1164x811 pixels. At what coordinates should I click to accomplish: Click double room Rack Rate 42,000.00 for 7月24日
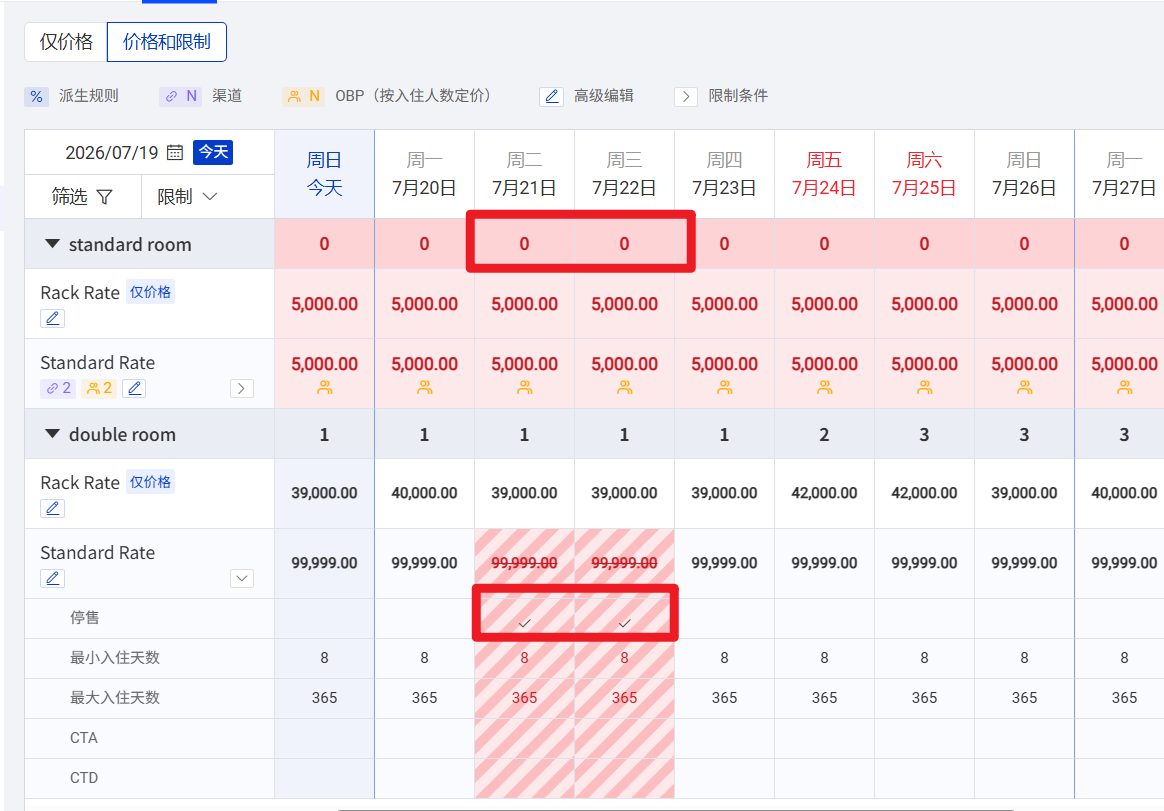tap(825, 493)
